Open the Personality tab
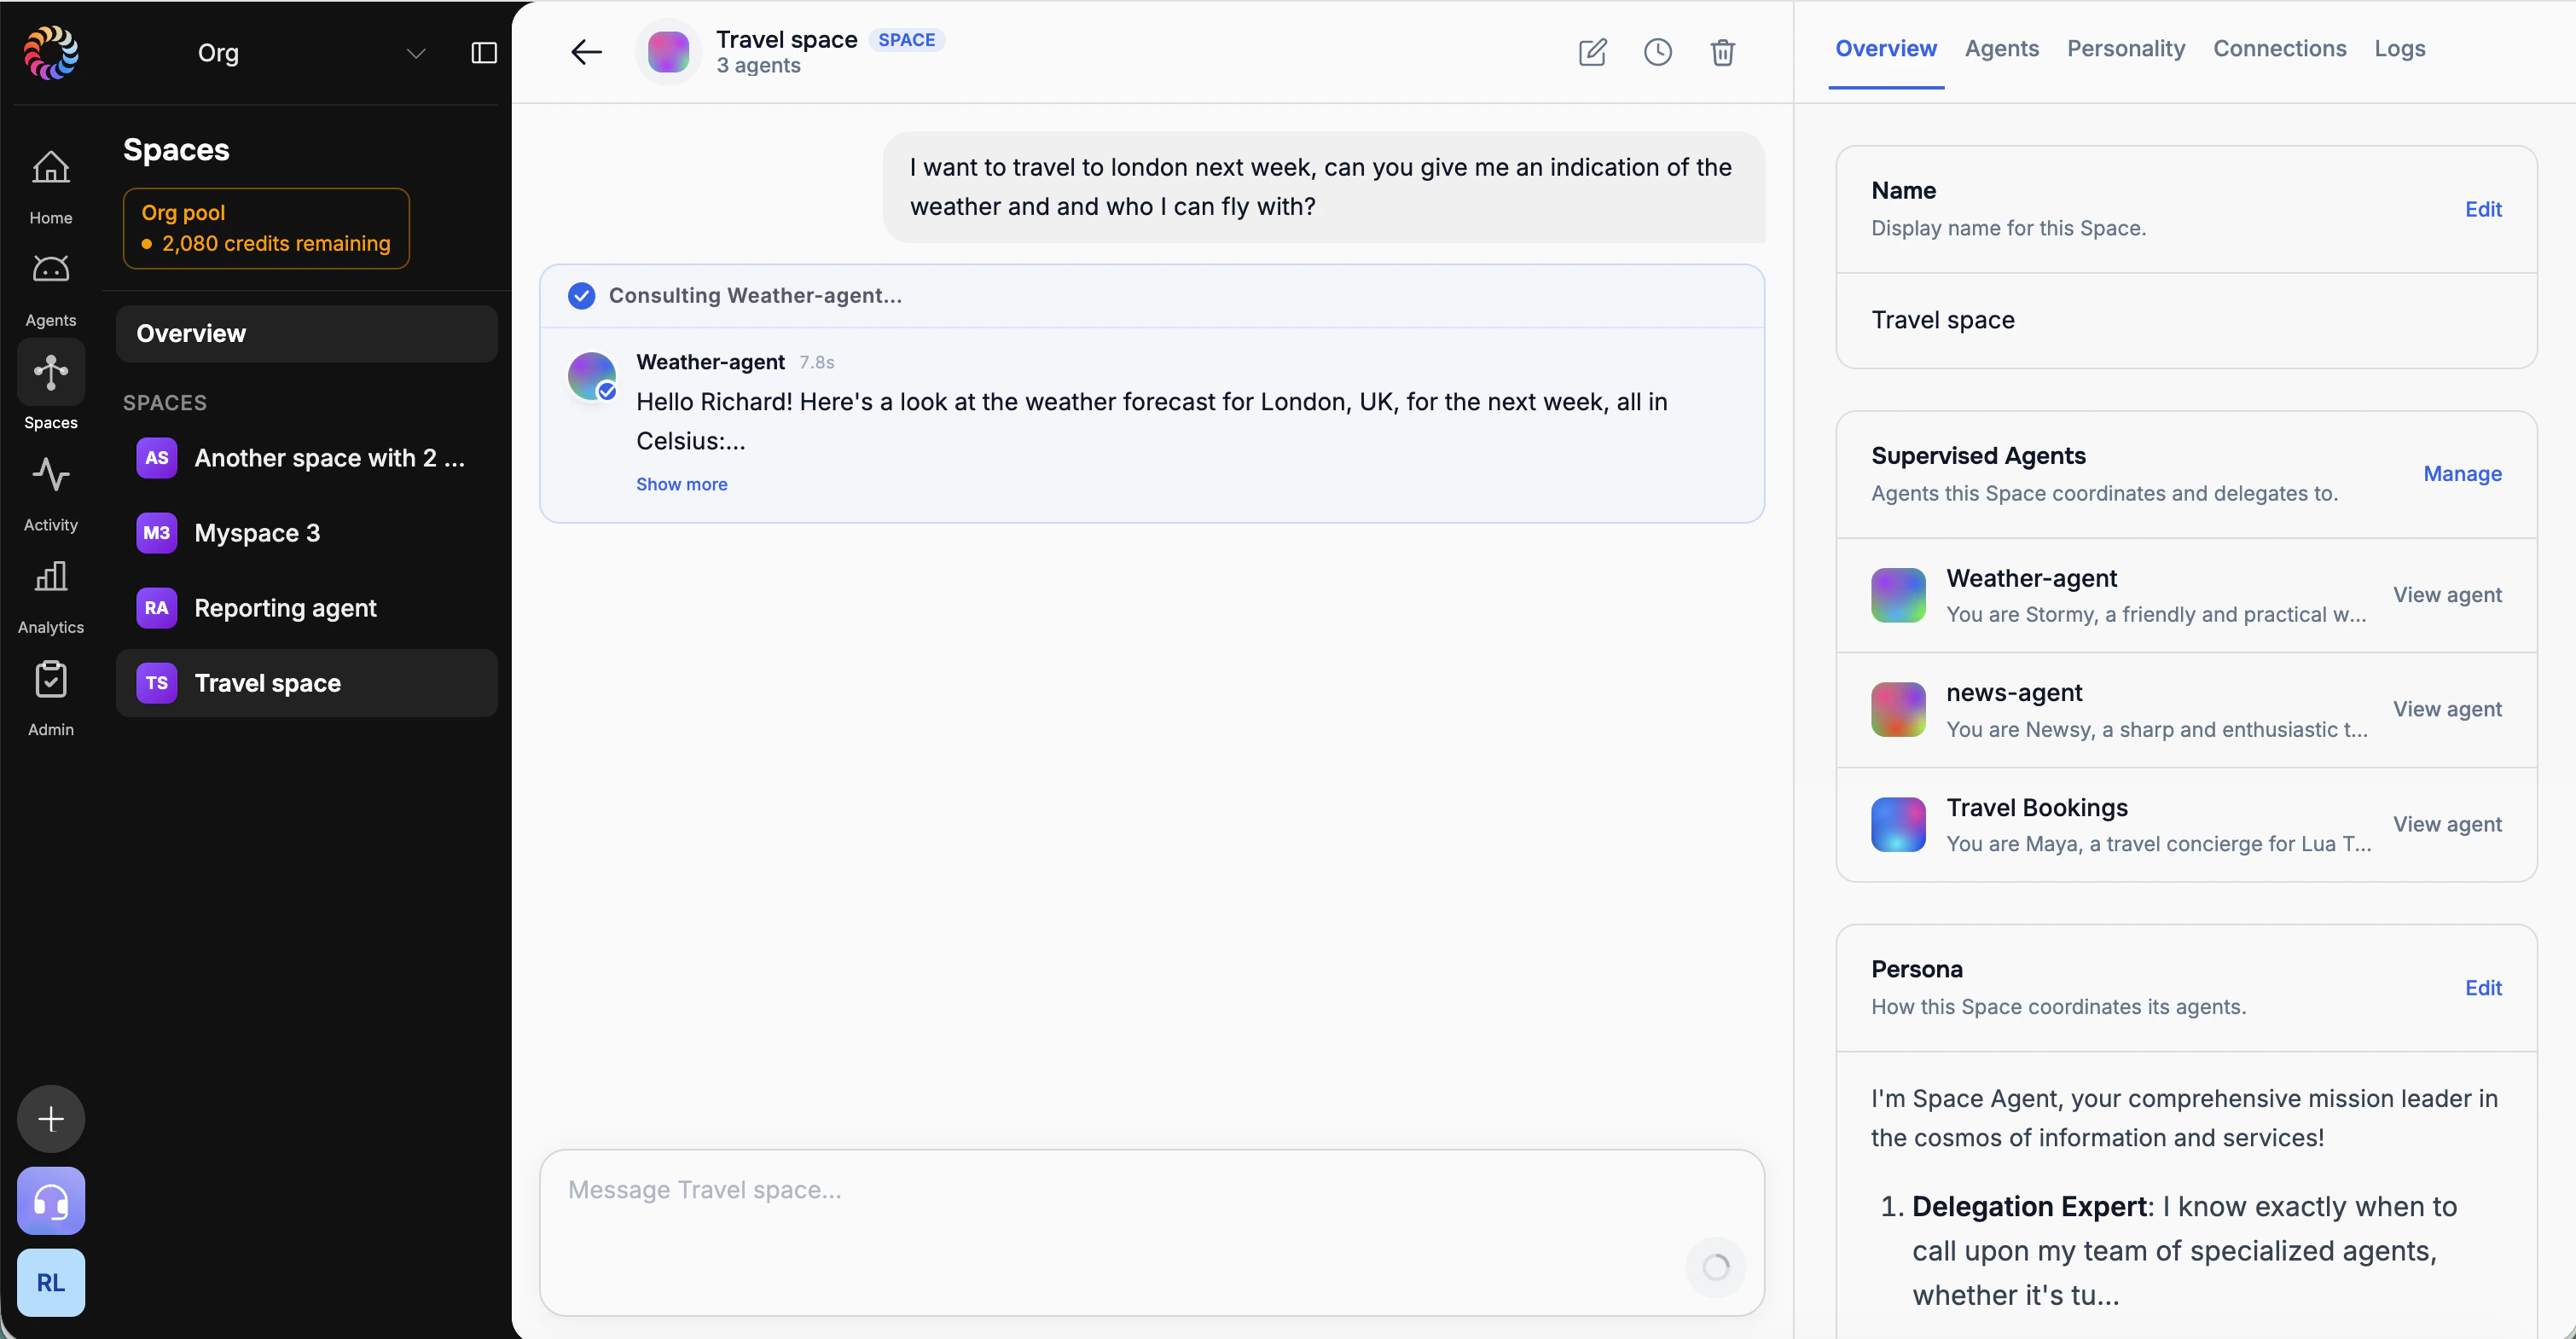The height and width of the screenshot is (1339, 2576). (x=2126, y=49)
